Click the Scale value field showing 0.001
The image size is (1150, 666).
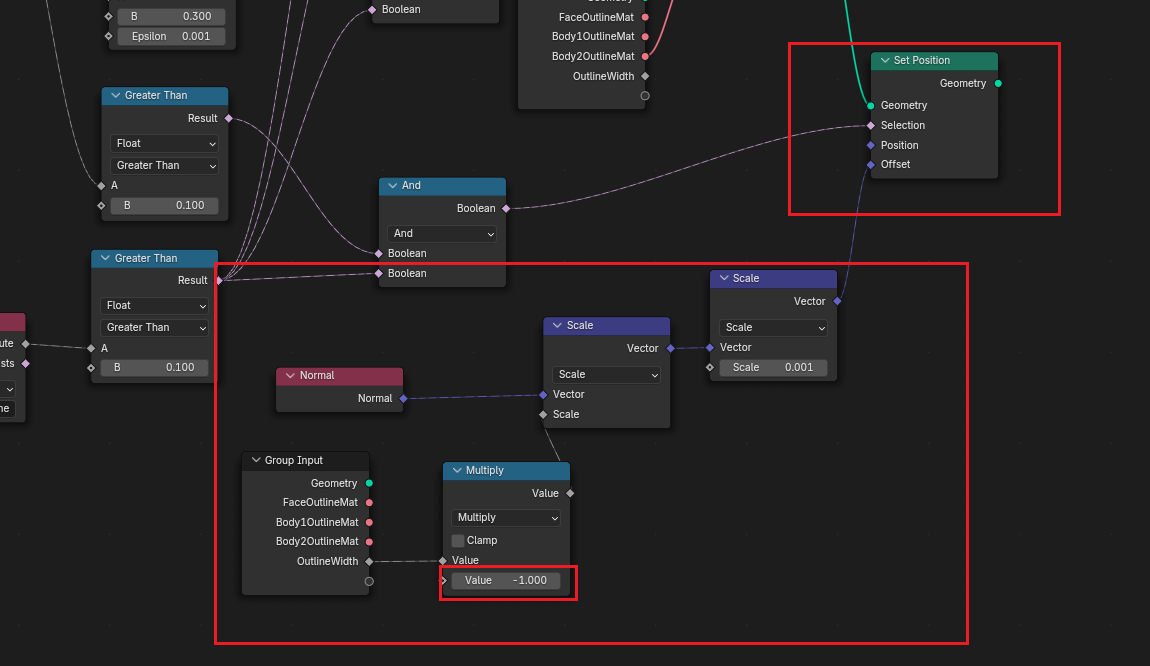pyautogui.click(x=773, y=367)
